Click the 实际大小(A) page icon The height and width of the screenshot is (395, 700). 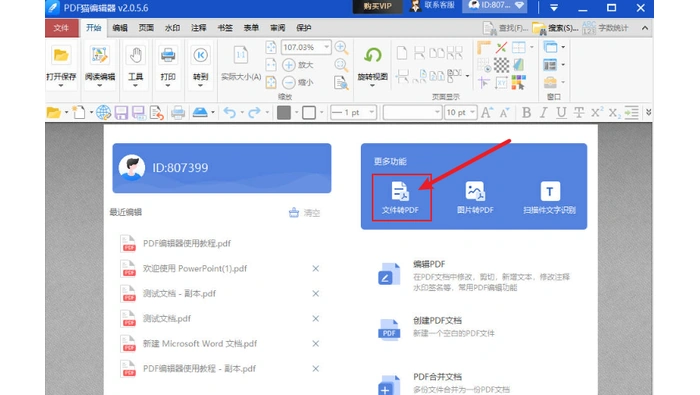point(241,55)
